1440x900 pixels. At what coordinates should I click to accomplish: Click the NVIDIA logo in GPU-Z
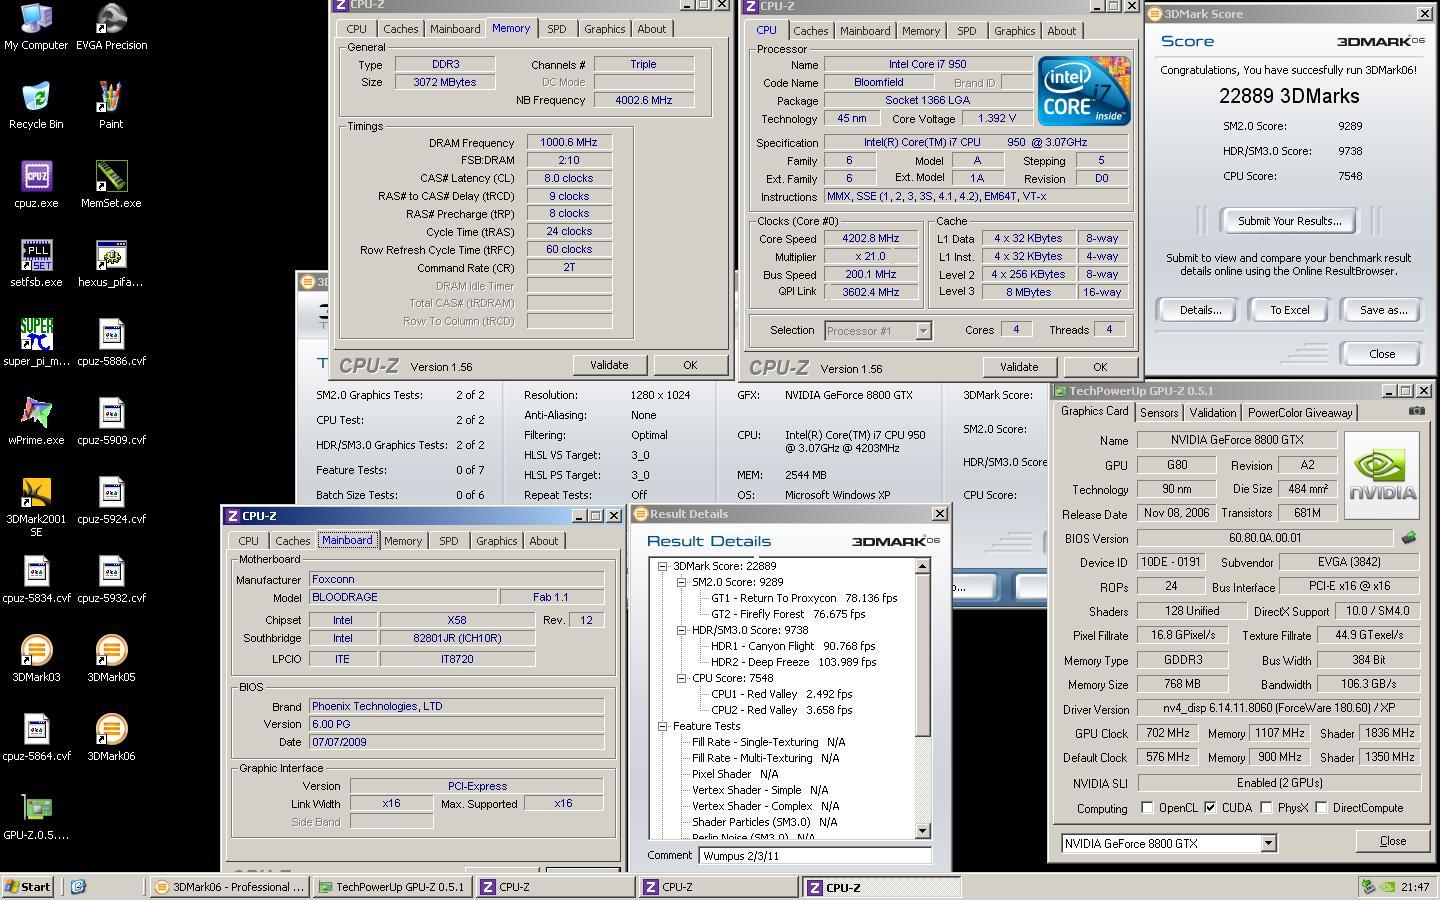1382,476
